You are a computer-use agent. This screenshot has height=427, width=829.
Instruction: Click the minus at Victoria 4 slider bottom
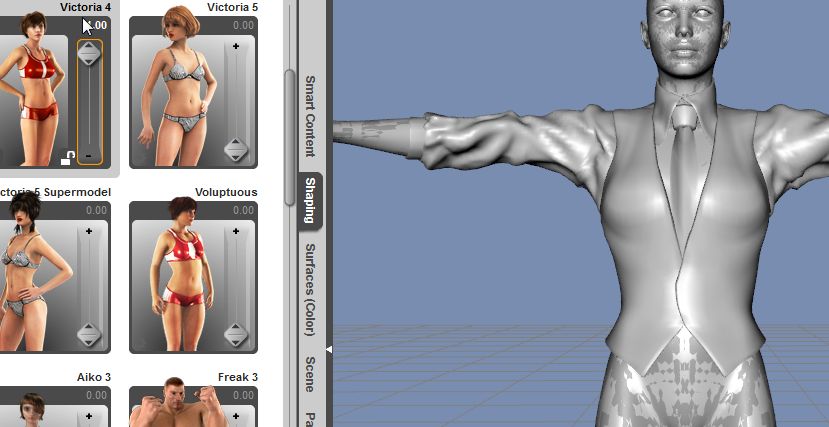click(89, 156)
